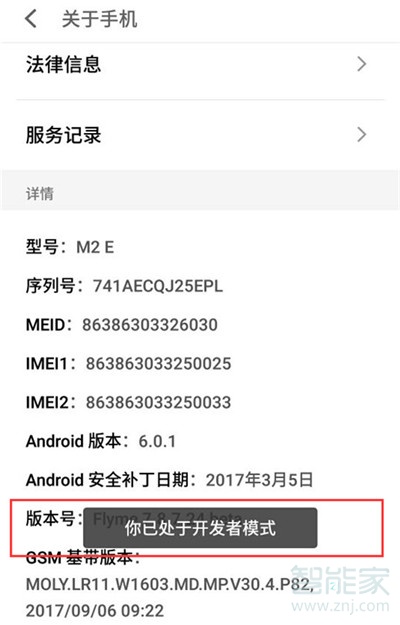Tap the GSM 基带版本 label
The image size is (400, 625).
pyautogui.click(x=82, y=557)
